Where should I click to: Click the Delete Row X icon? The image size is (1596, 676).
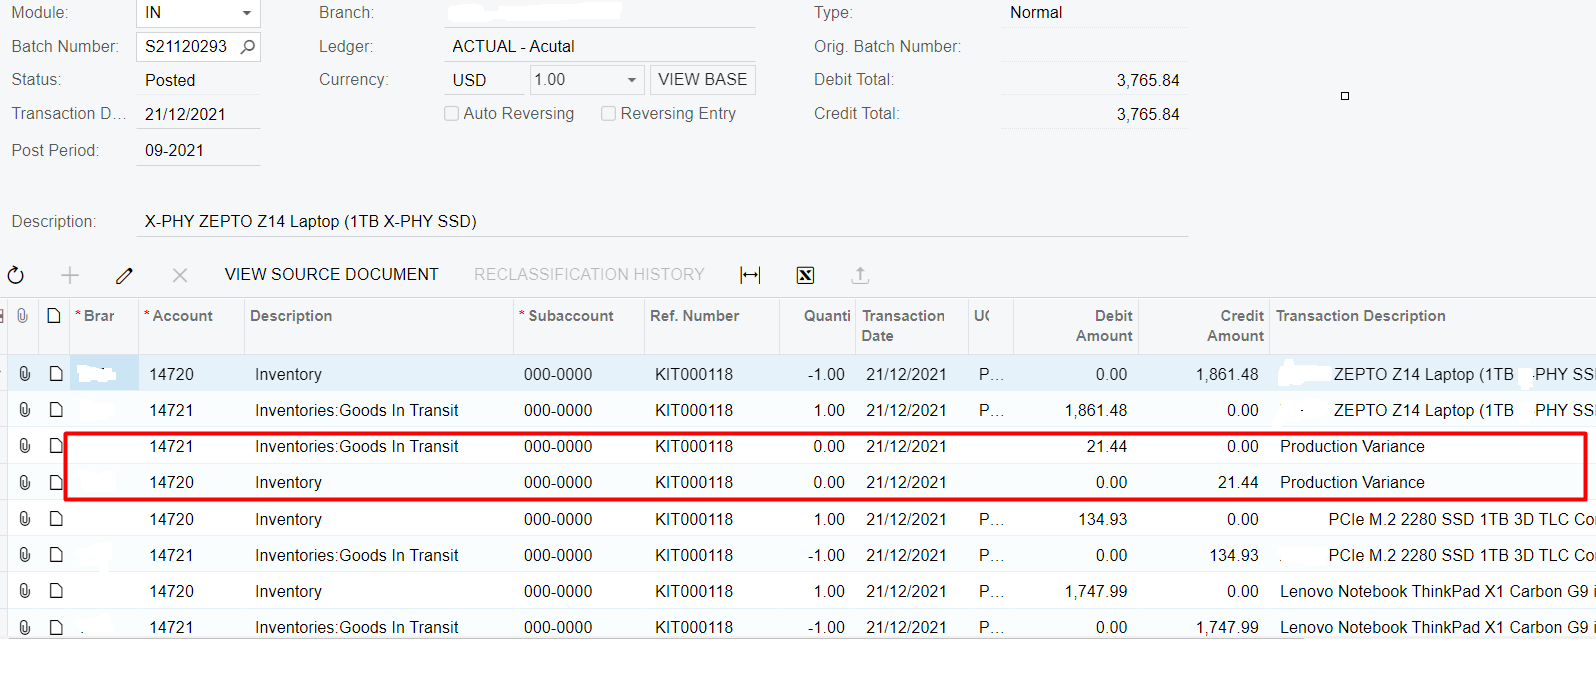[x=180, y=275]
